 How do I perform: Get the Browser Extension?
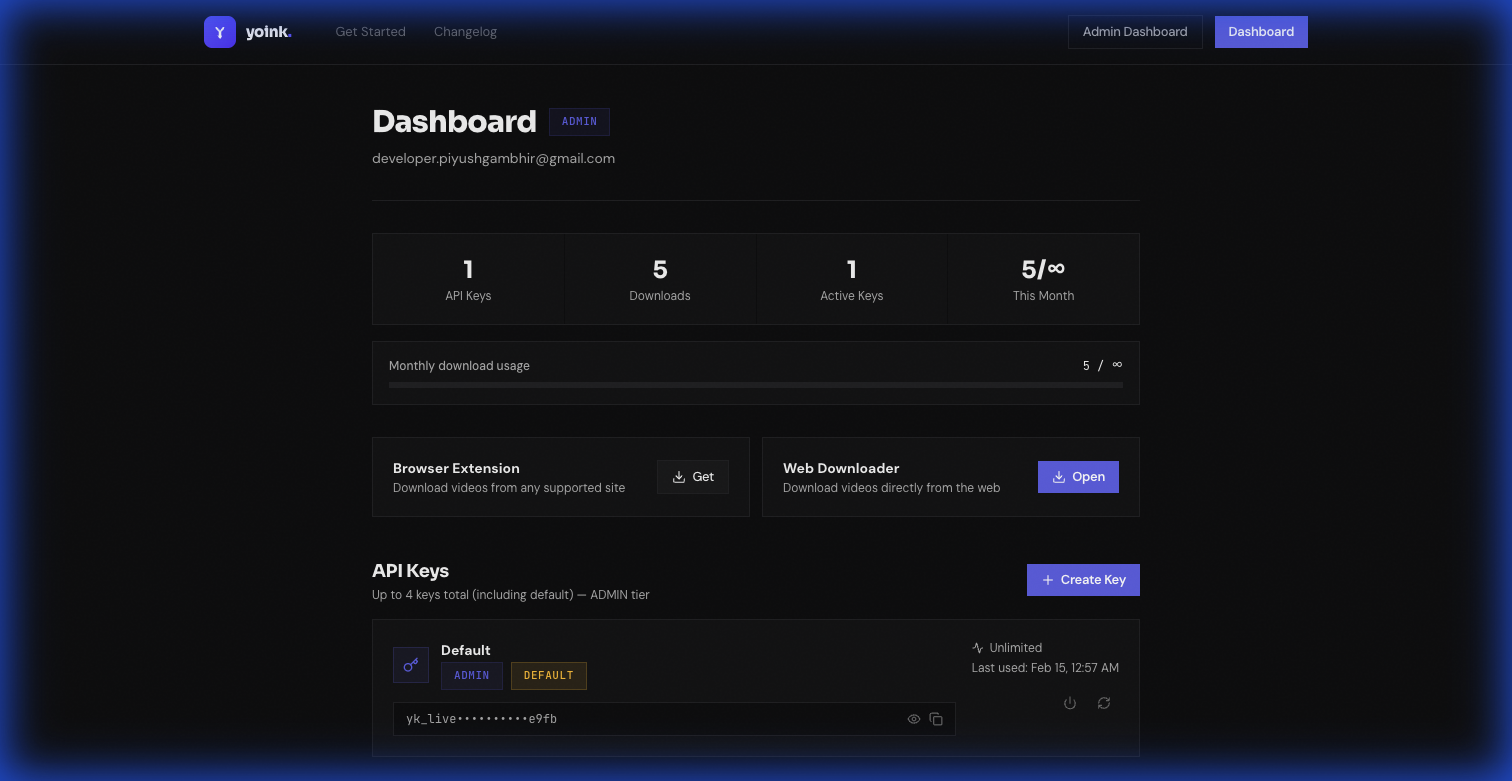(693, 477)
